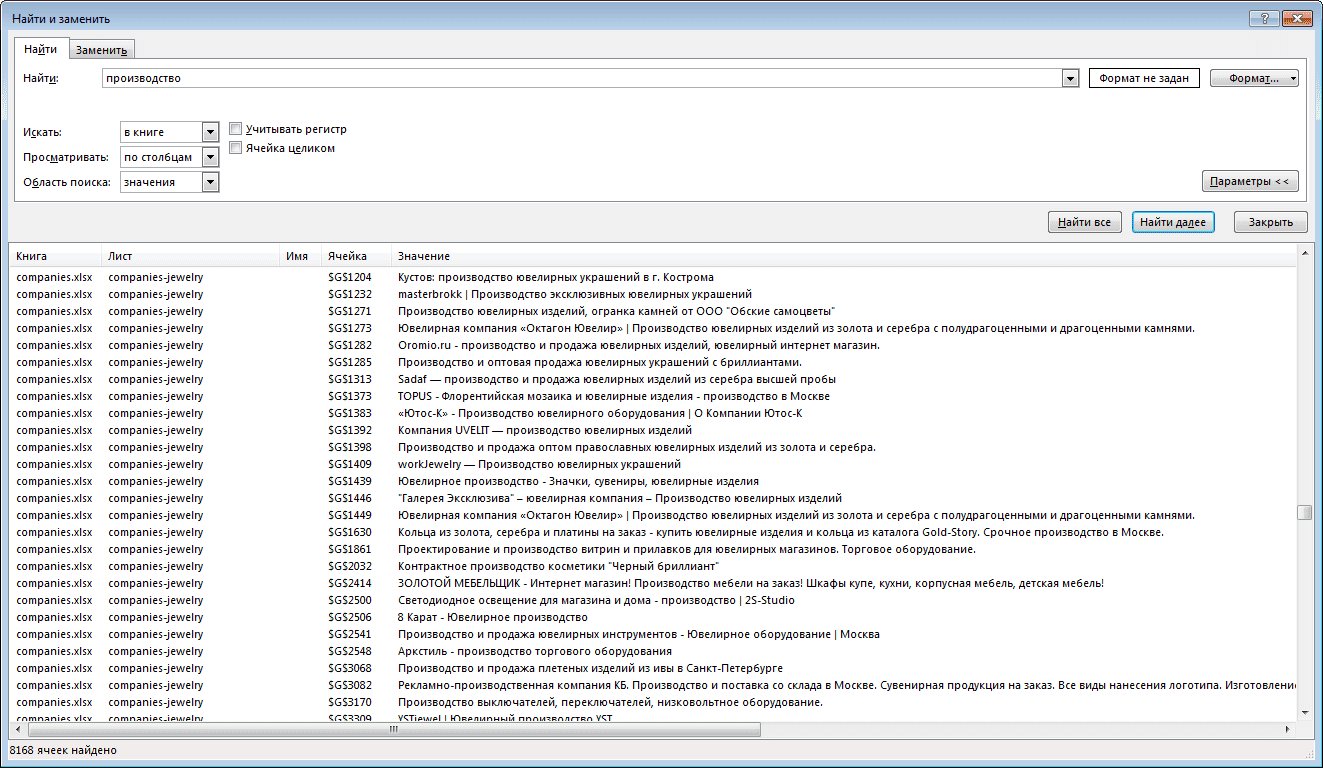Viewport: 1323px width, 768px height.
Task: Select Галерея Эксклюзива result row $G$1446
Action: (653, 498)
